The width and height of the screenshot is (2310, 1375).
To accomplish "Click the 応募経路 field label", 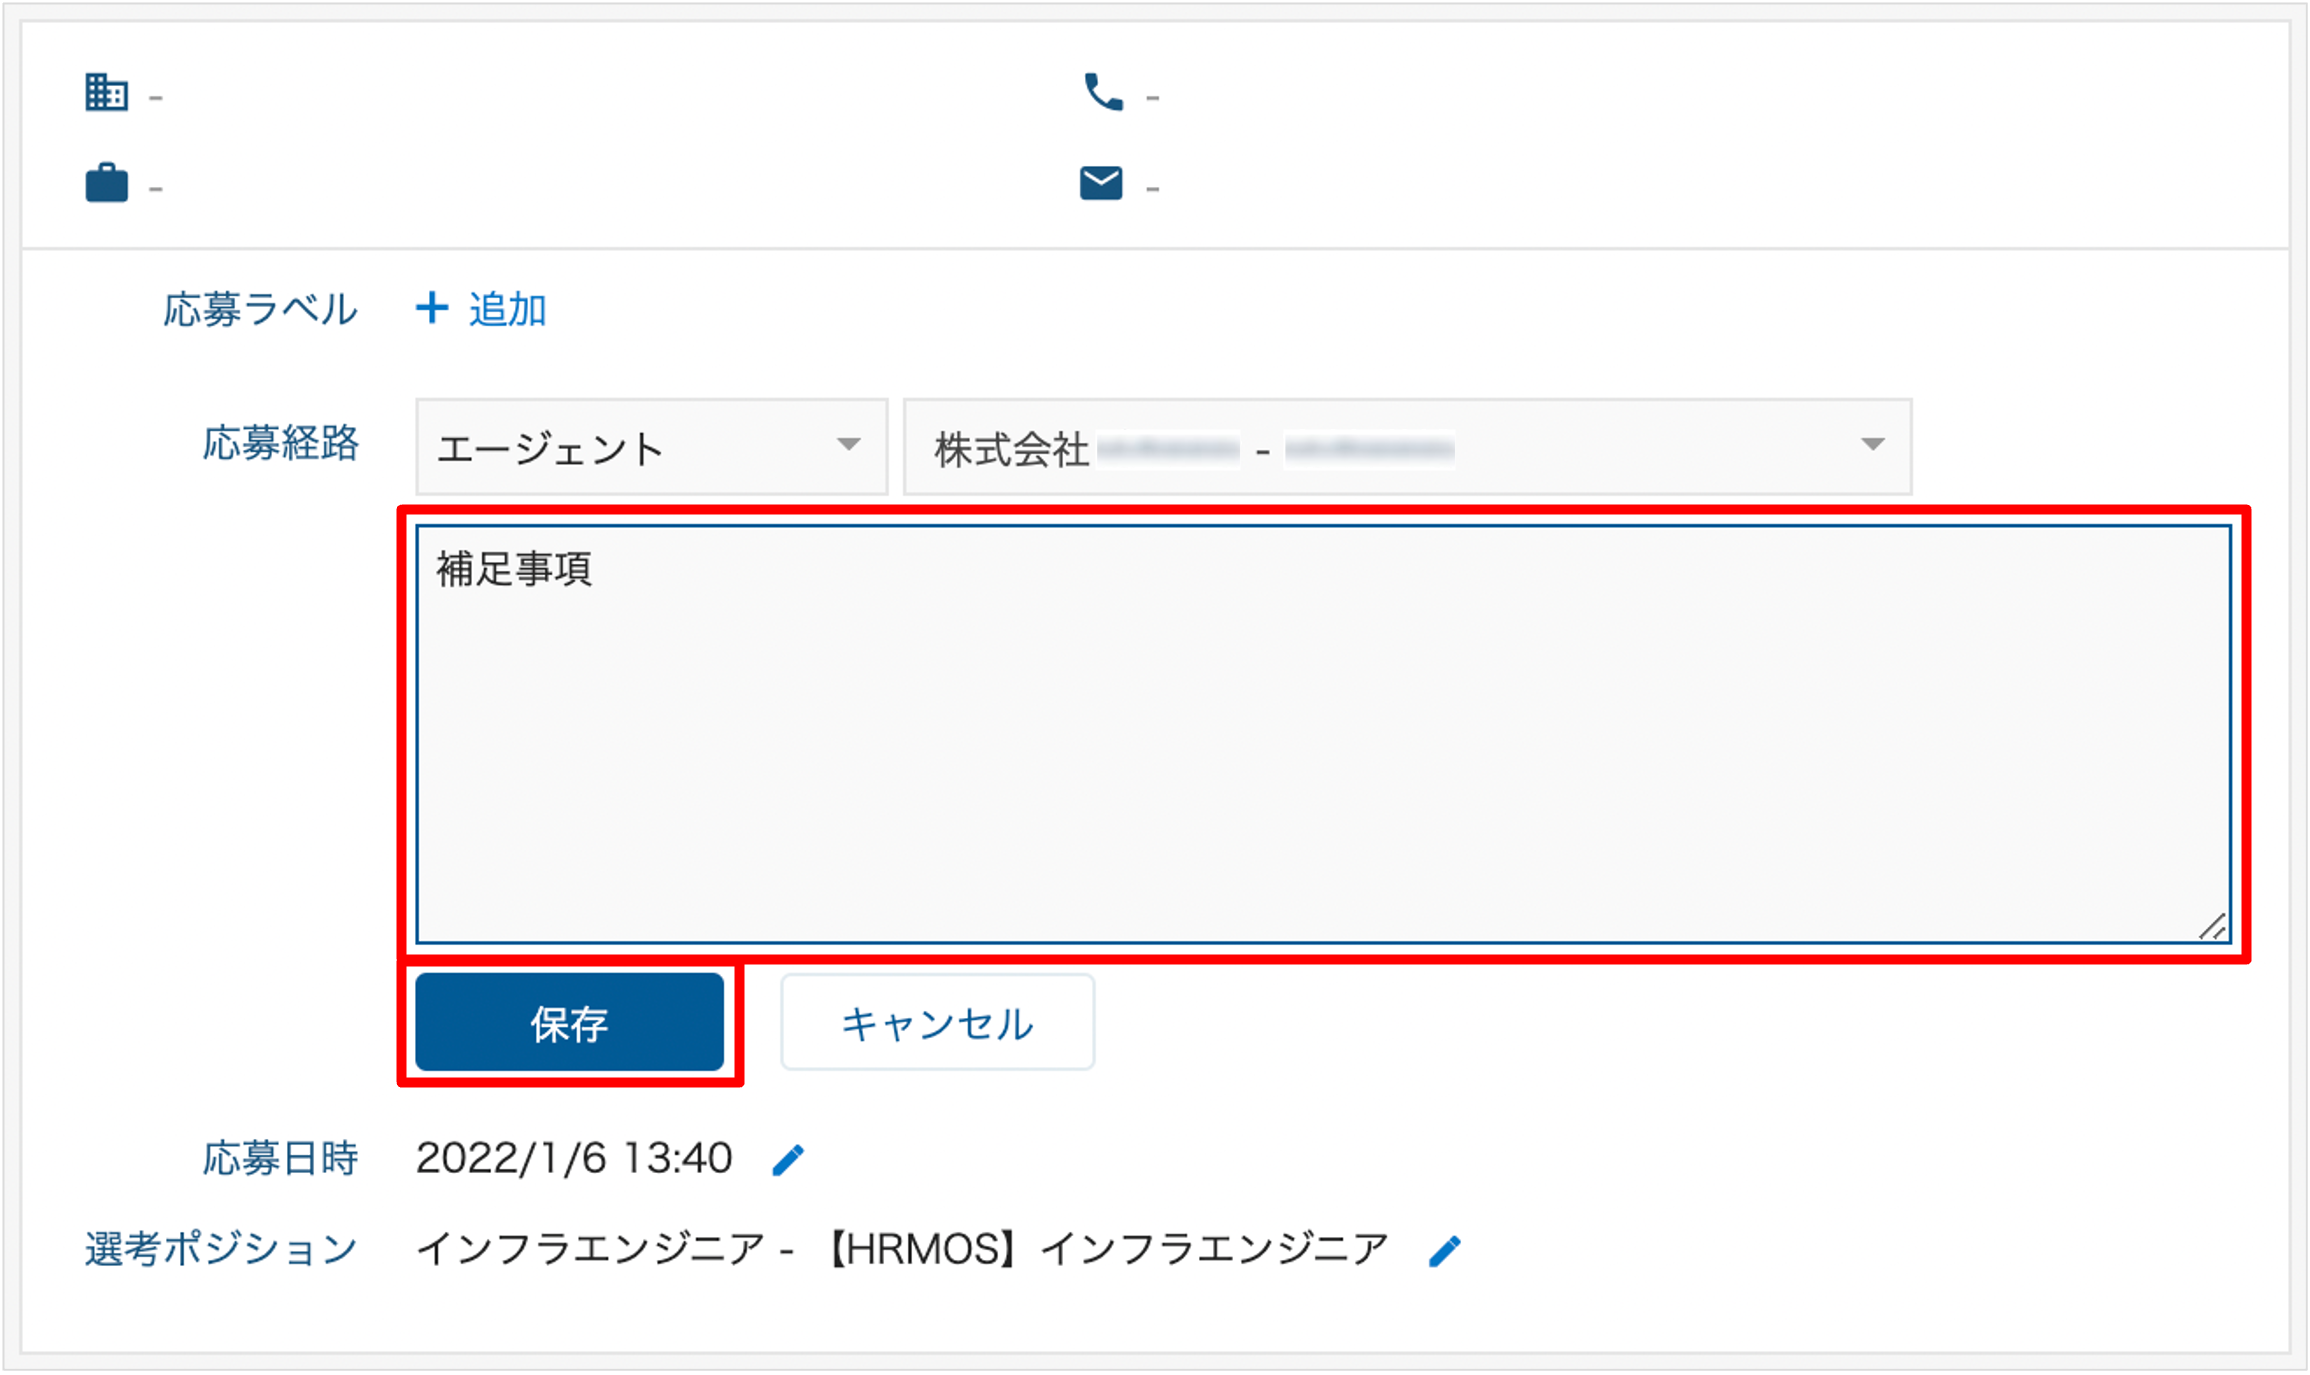I will pos(280,443).
